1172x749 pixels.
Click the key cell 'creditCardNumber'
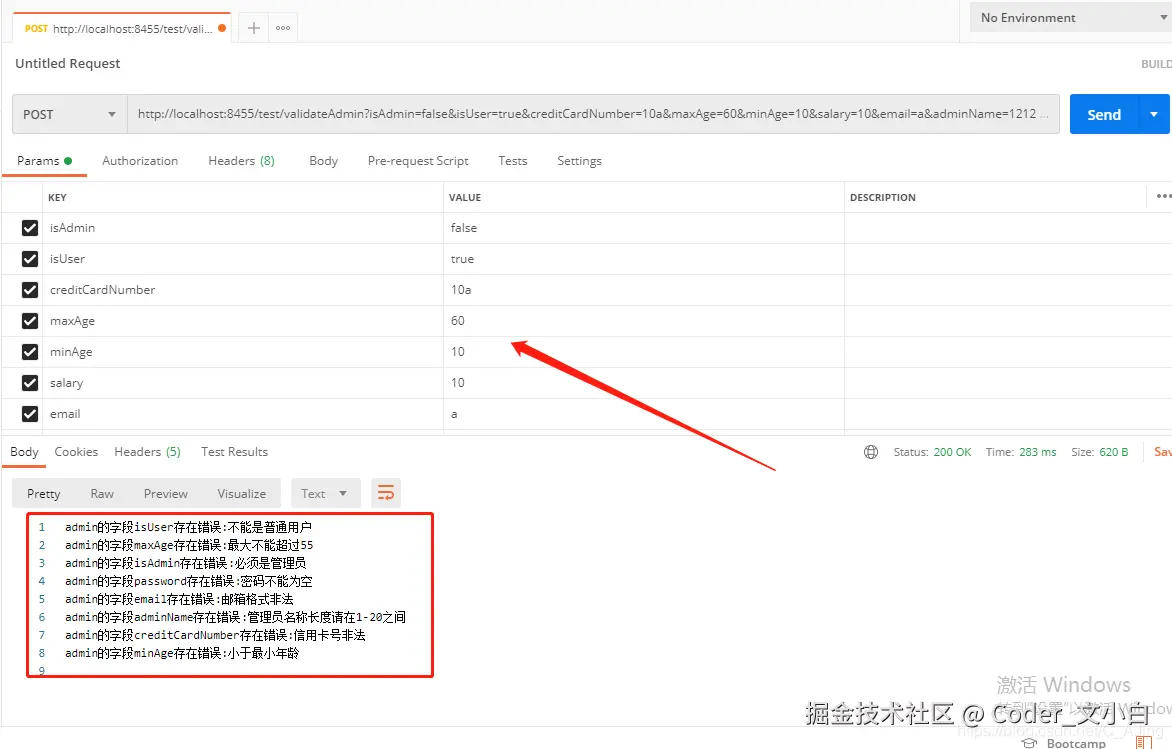243,290
